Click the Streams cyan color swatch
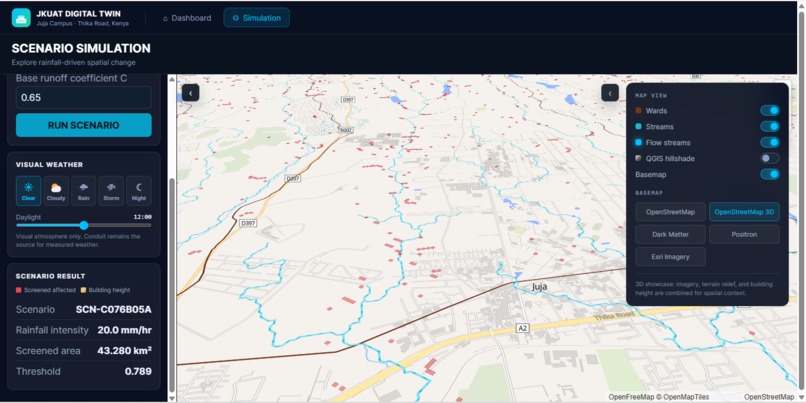Image resolution: width=806 pixels, height=403 pixels. (638, 126)
